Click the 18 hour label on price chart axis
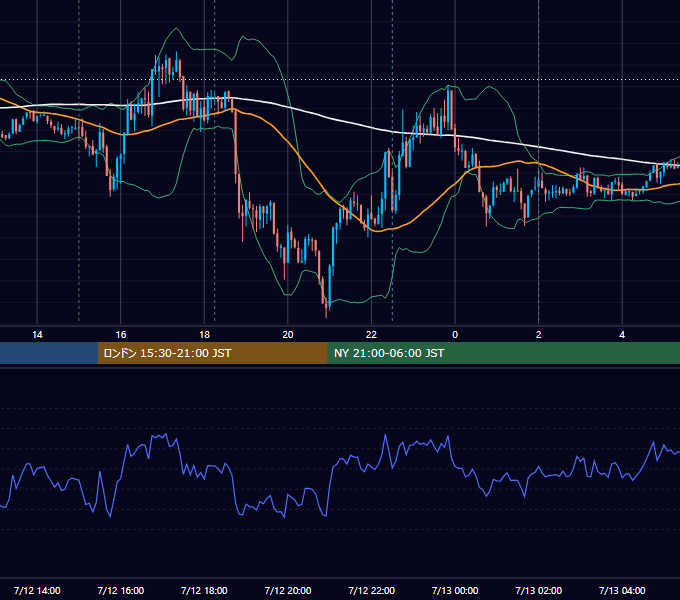 point(204,335)
